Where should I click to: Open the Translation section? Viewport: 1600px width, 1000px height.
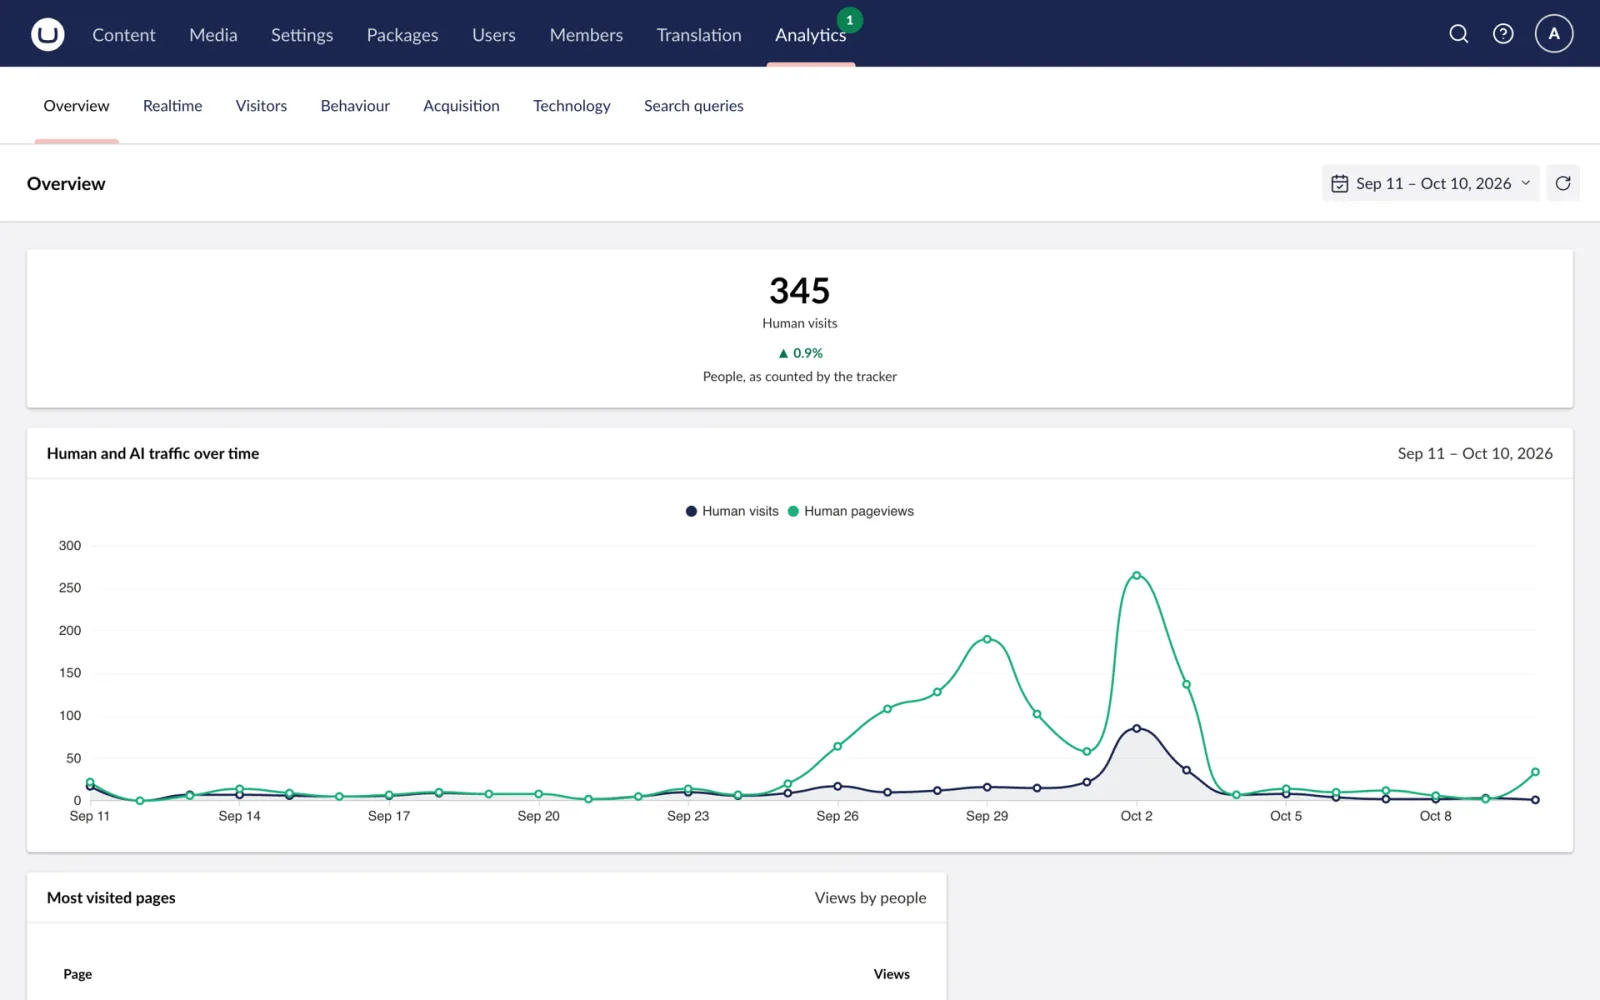(x=699, y=35)
